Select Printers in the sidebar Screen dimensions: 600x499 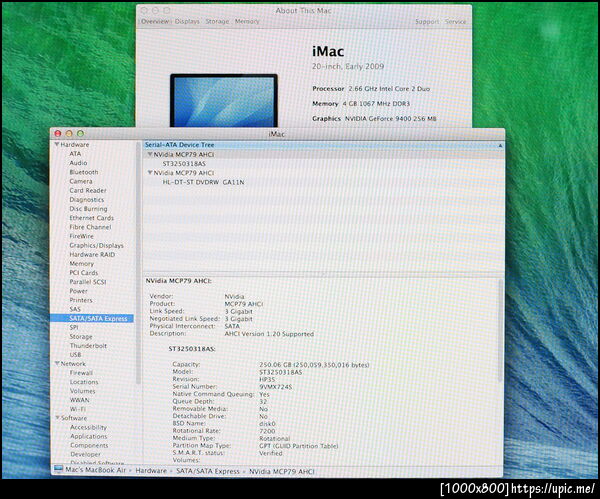[81, 300]
